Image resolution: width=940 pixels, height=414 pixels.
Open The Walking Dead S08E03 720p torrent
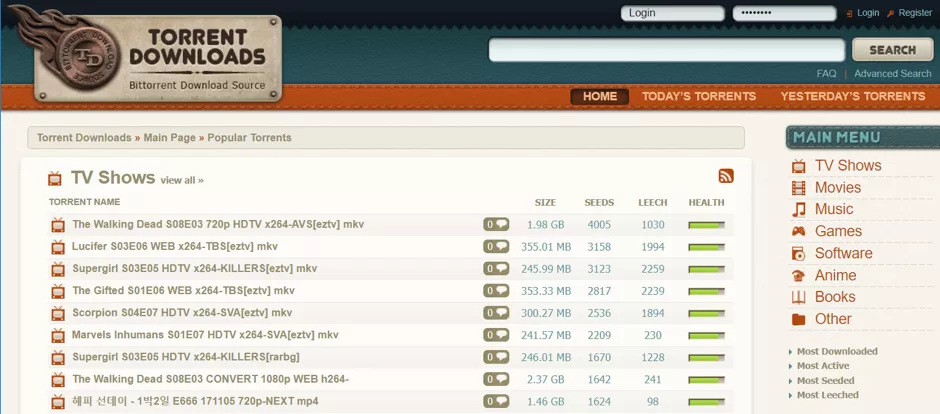point(218,225)
